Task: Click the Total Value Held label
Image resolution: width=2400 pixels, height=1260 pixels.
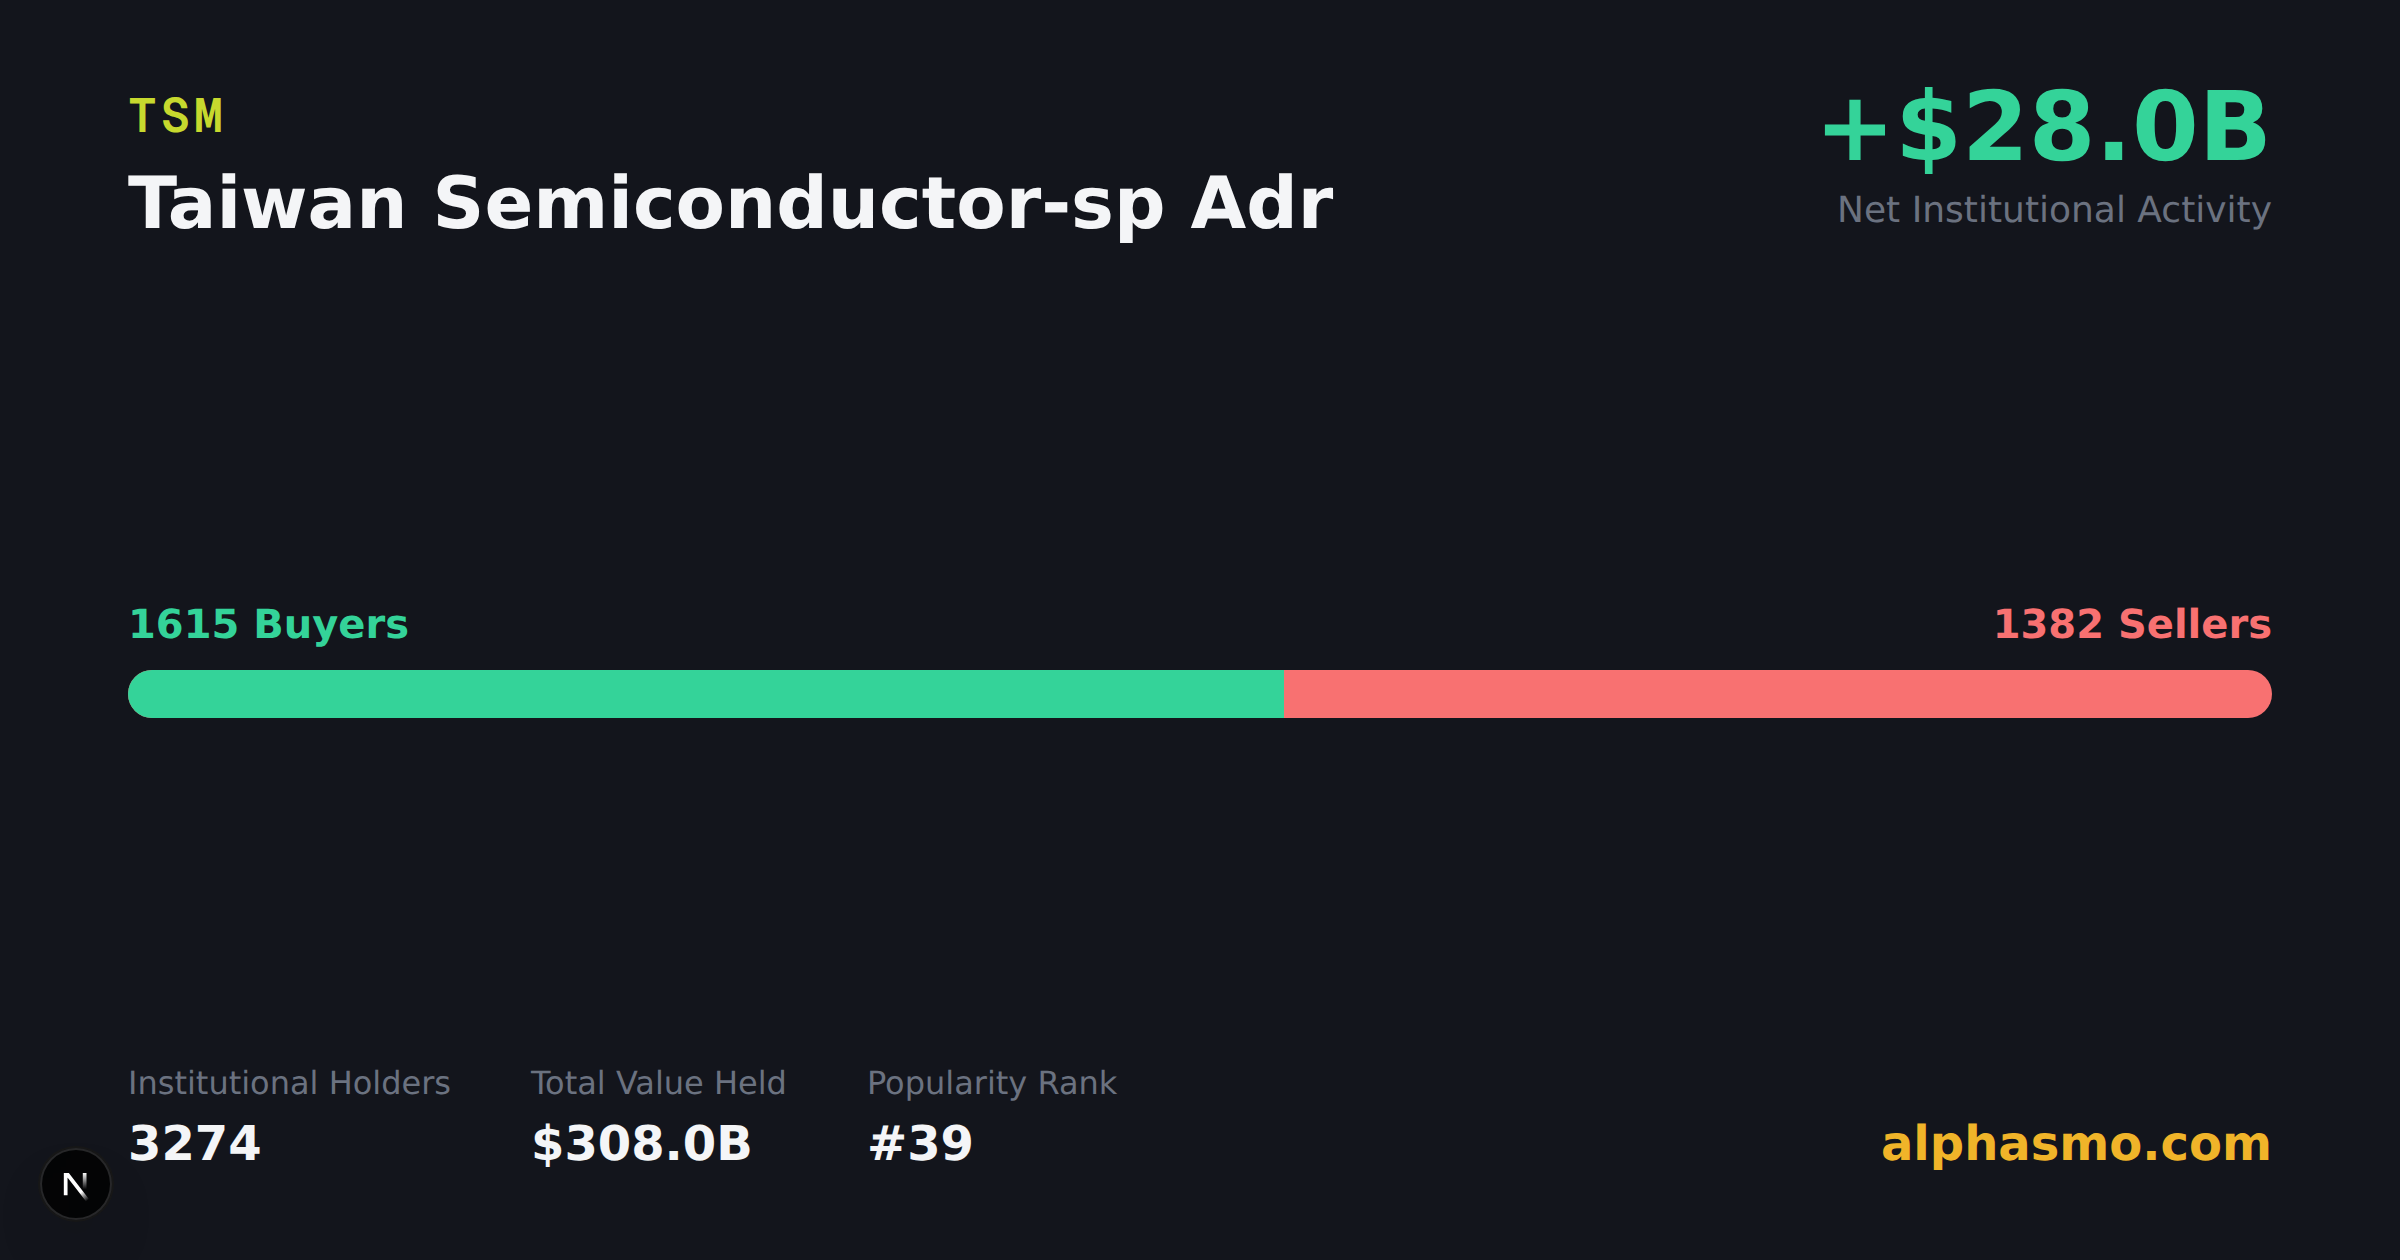Action: pos(658,1083)
